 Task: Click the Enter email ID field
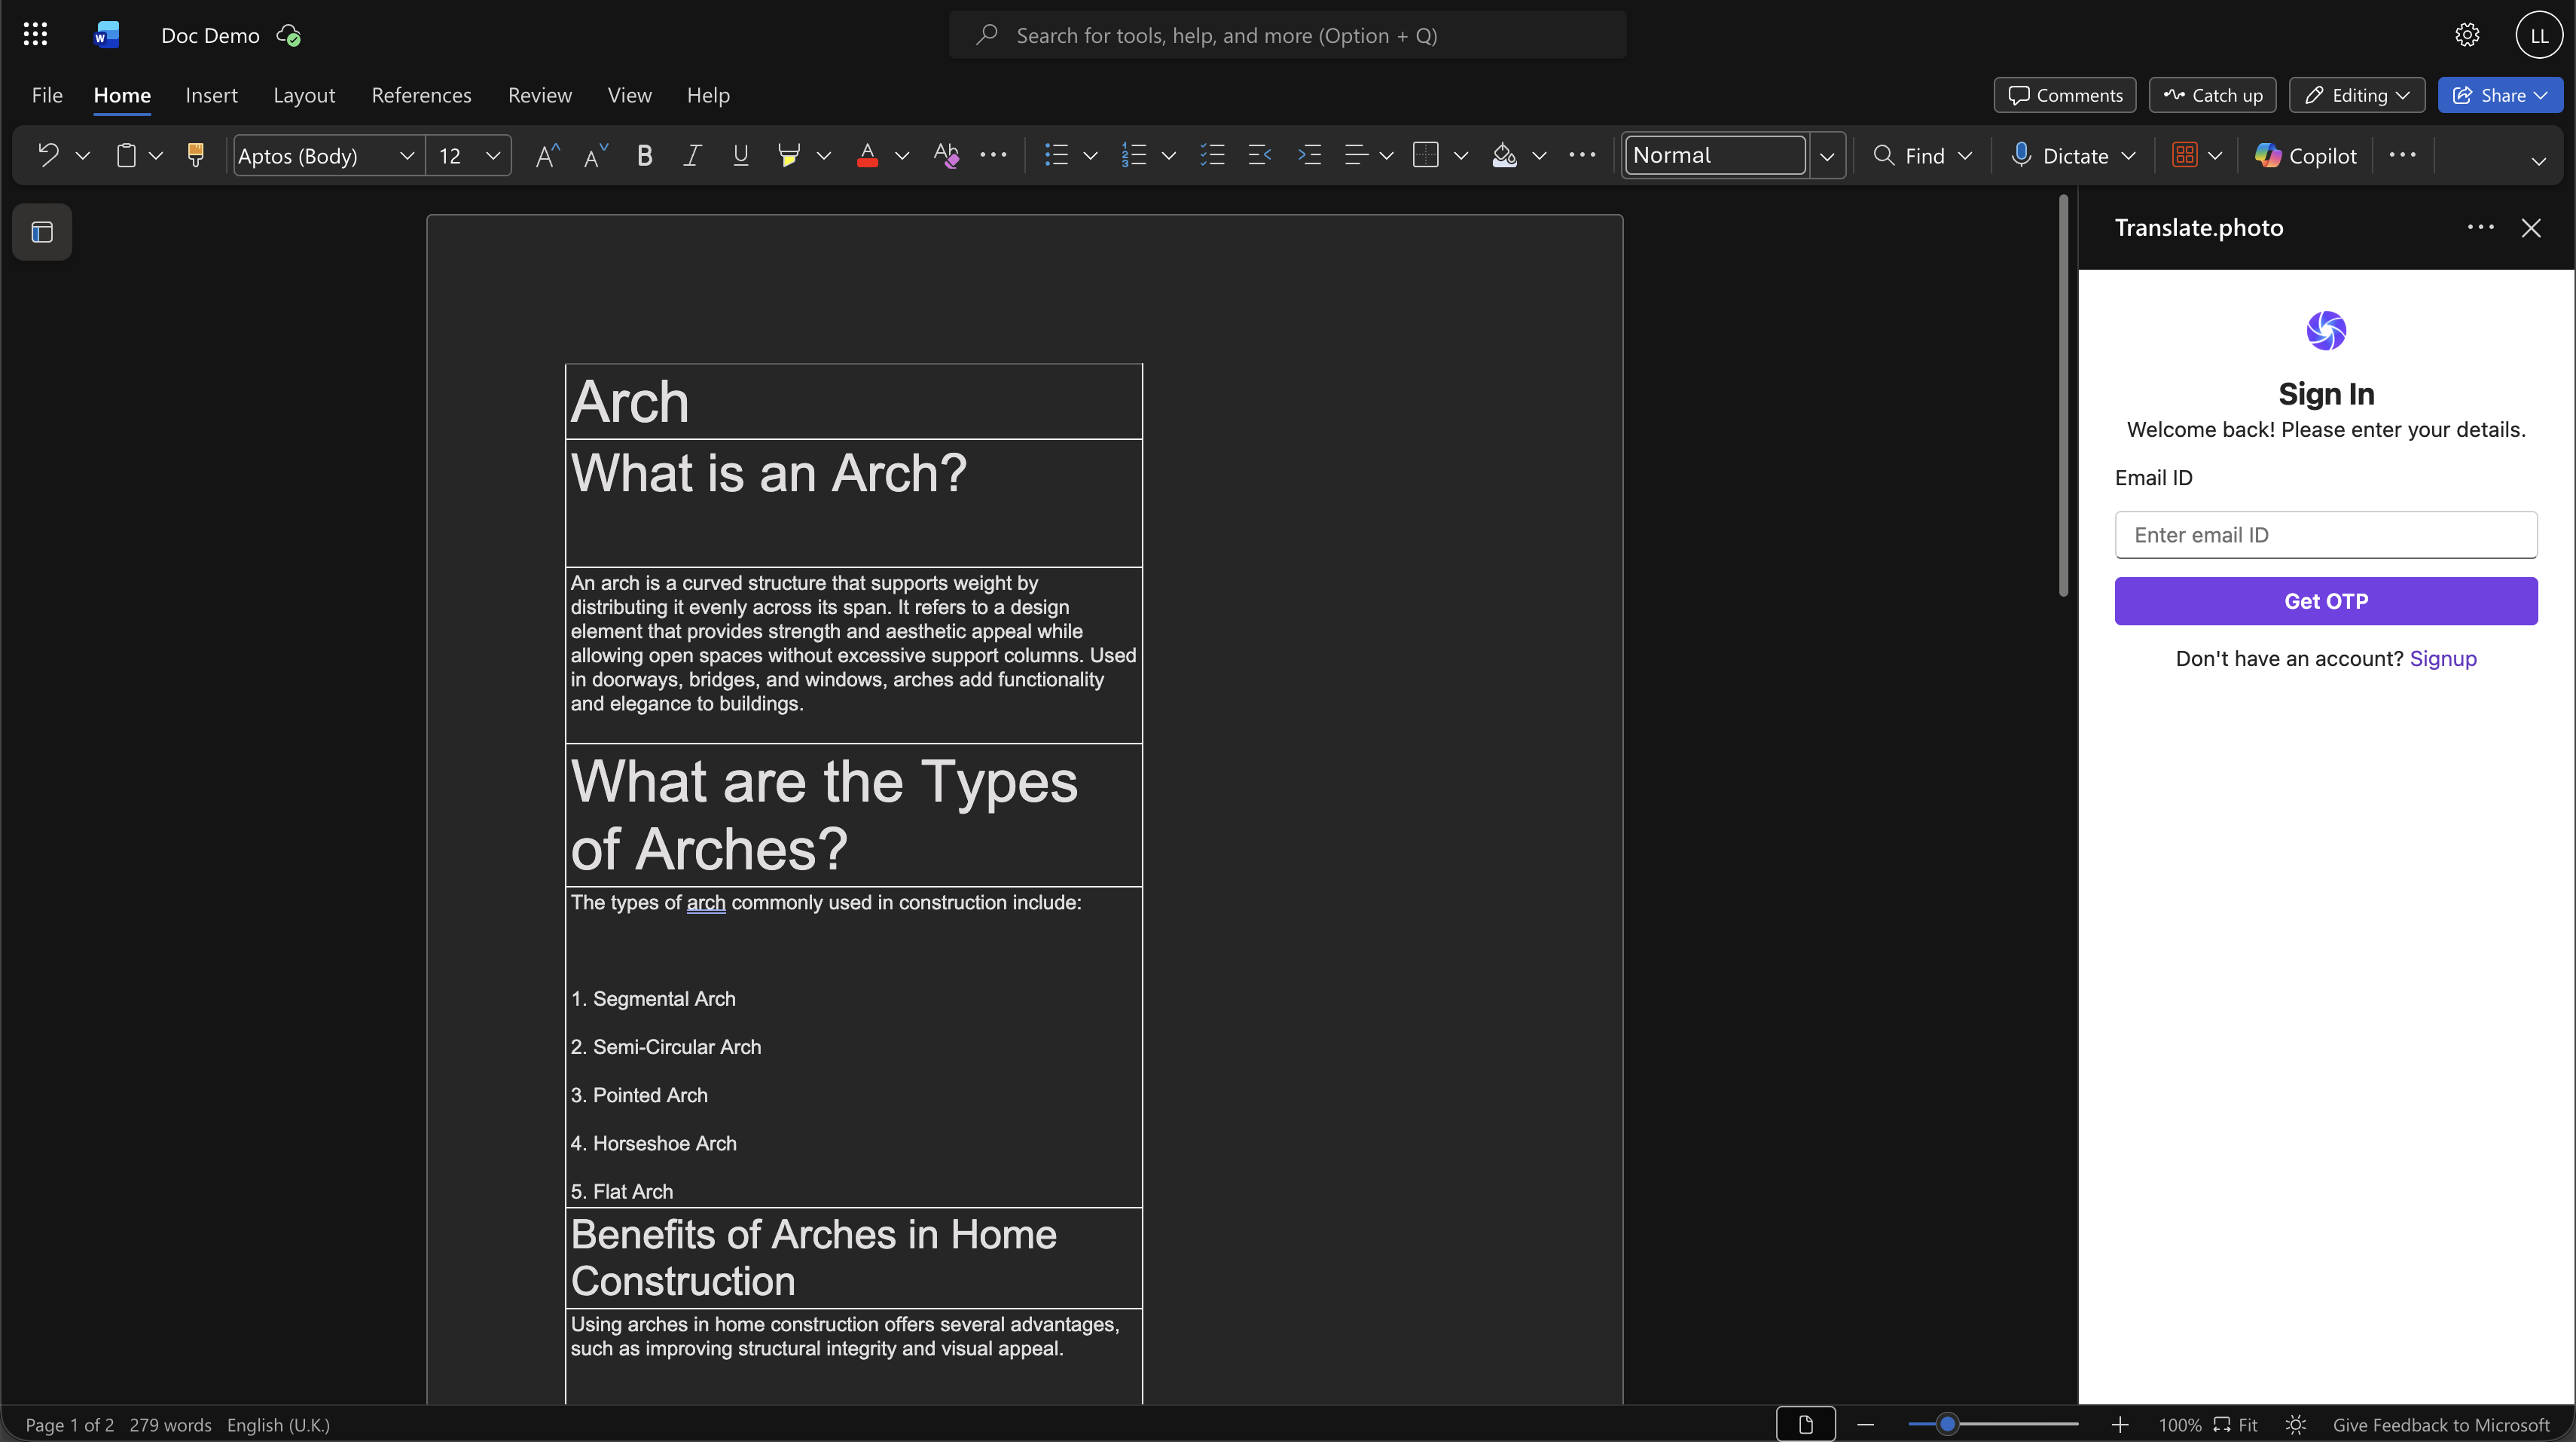tap(2326, 535)
